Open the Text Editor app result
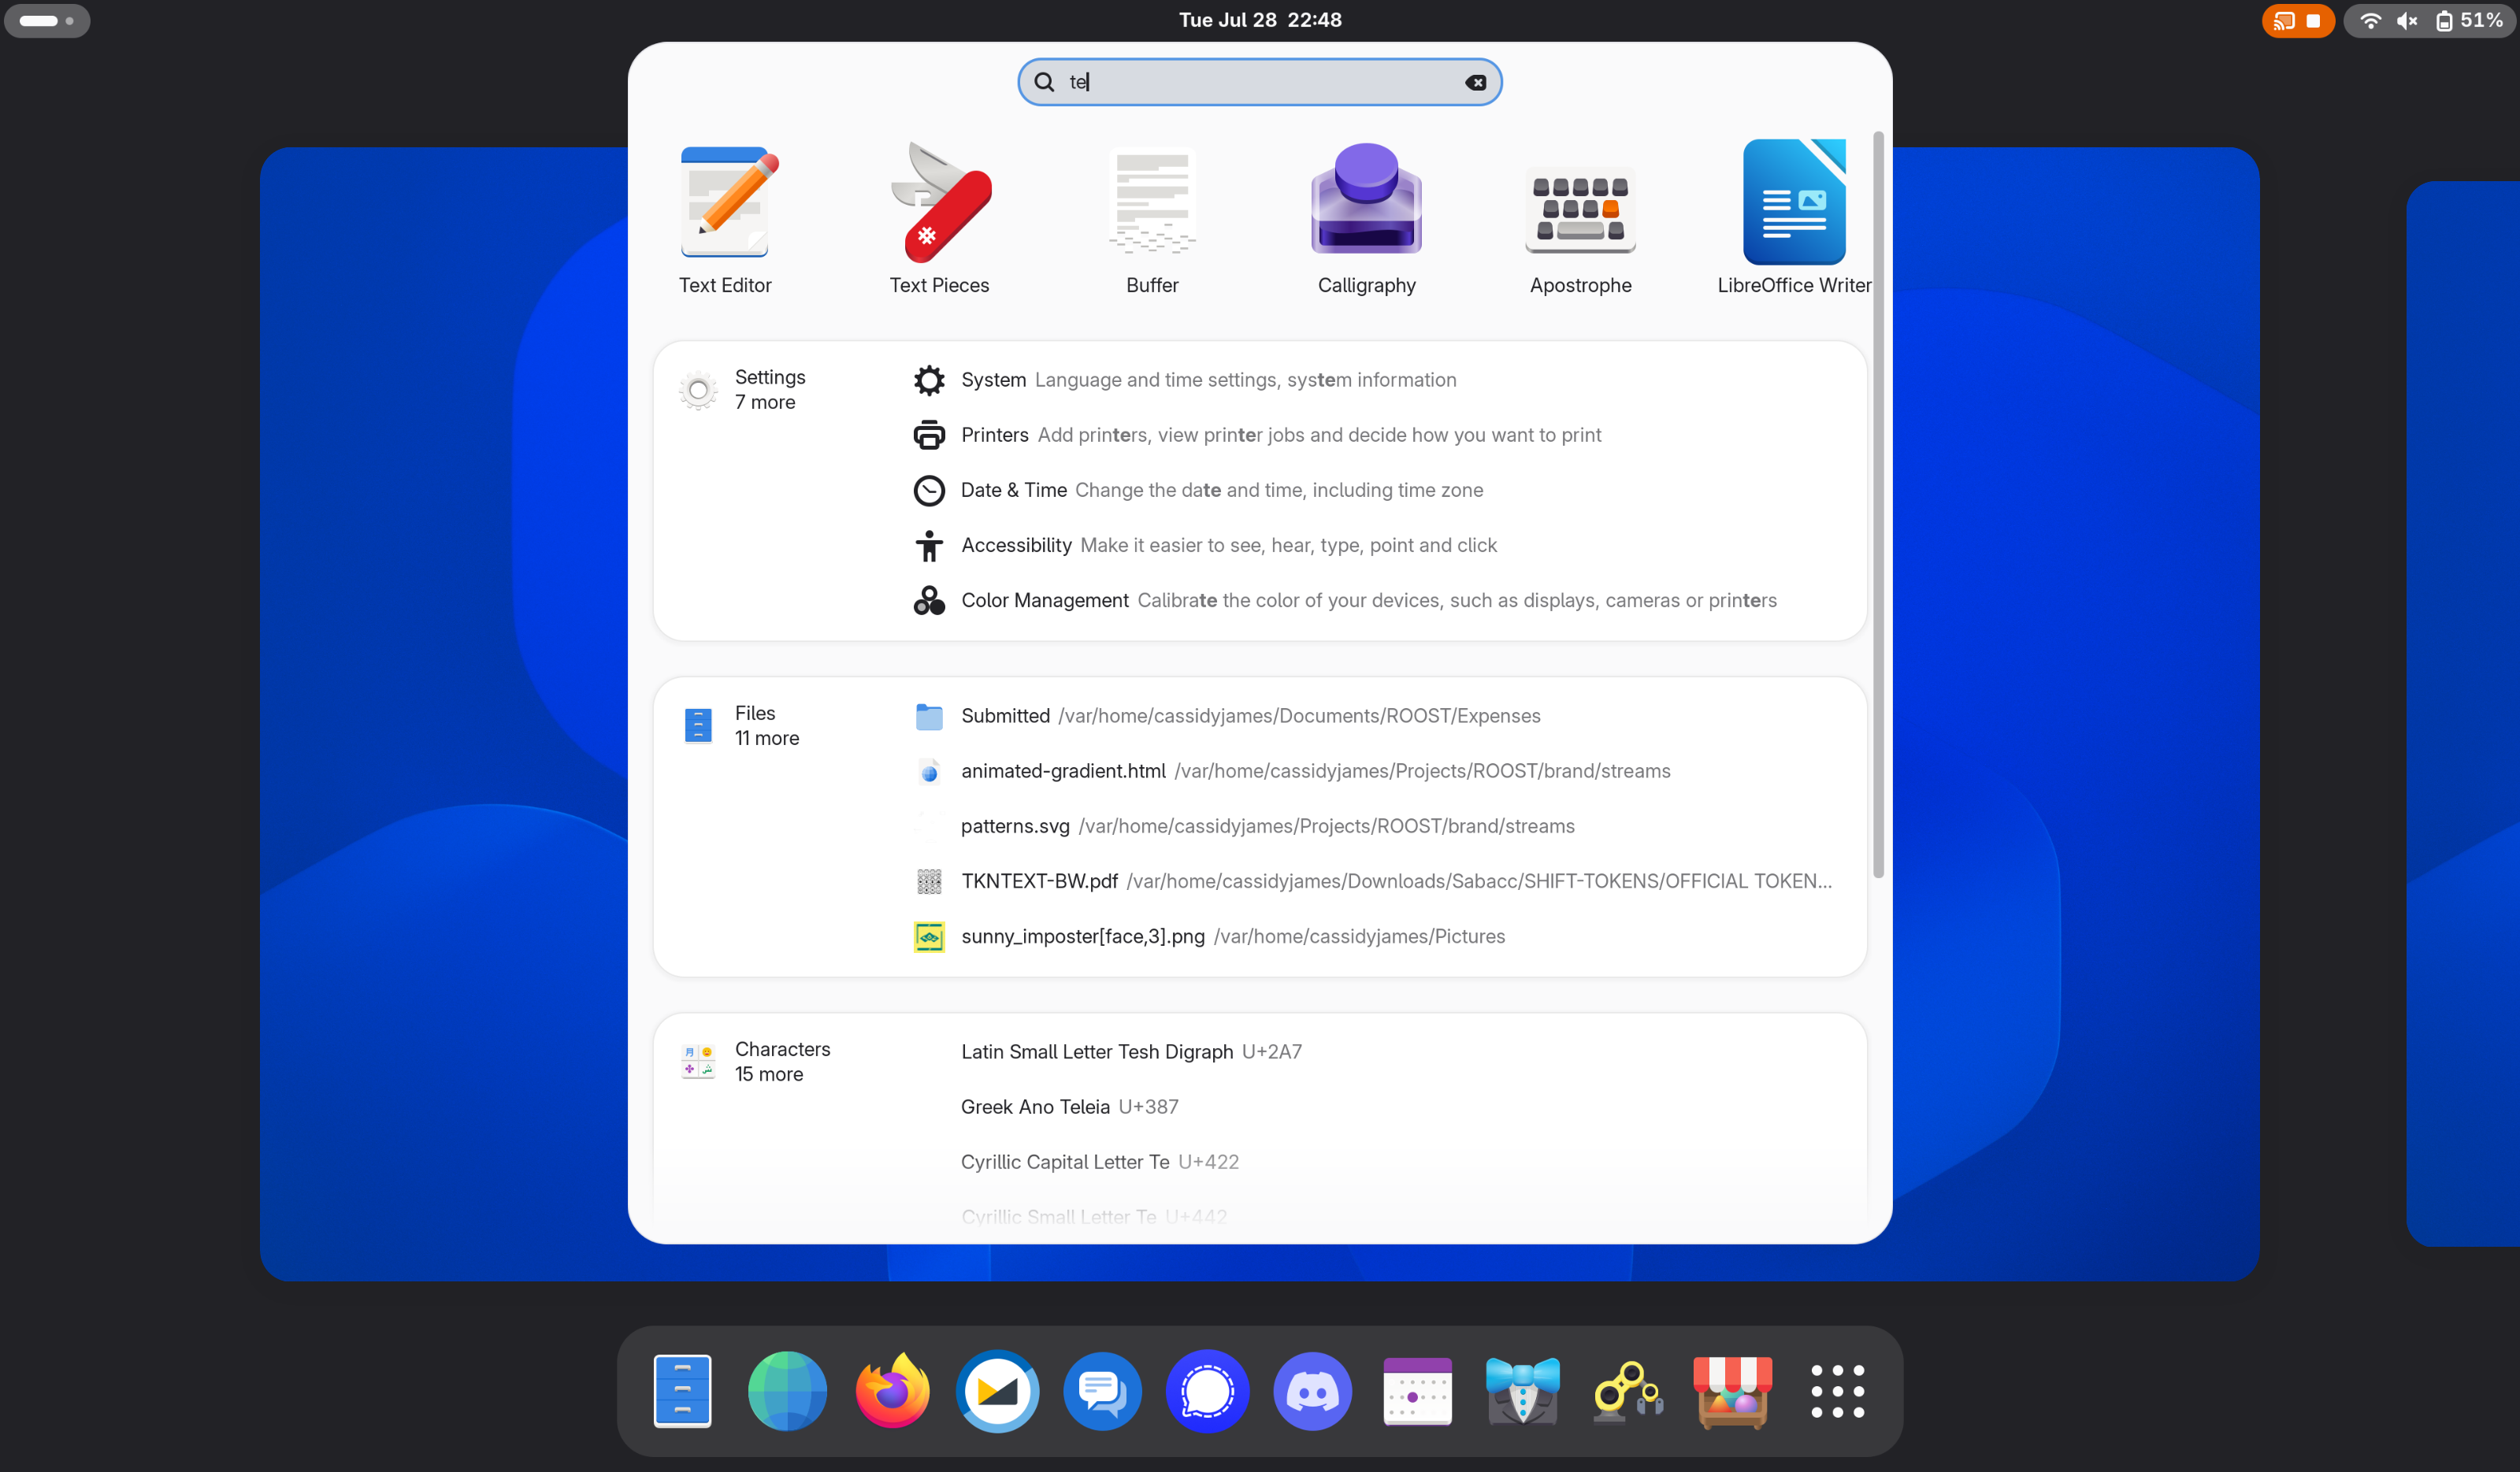This screenshot has height=1472, width=2520. coord(725,218)
